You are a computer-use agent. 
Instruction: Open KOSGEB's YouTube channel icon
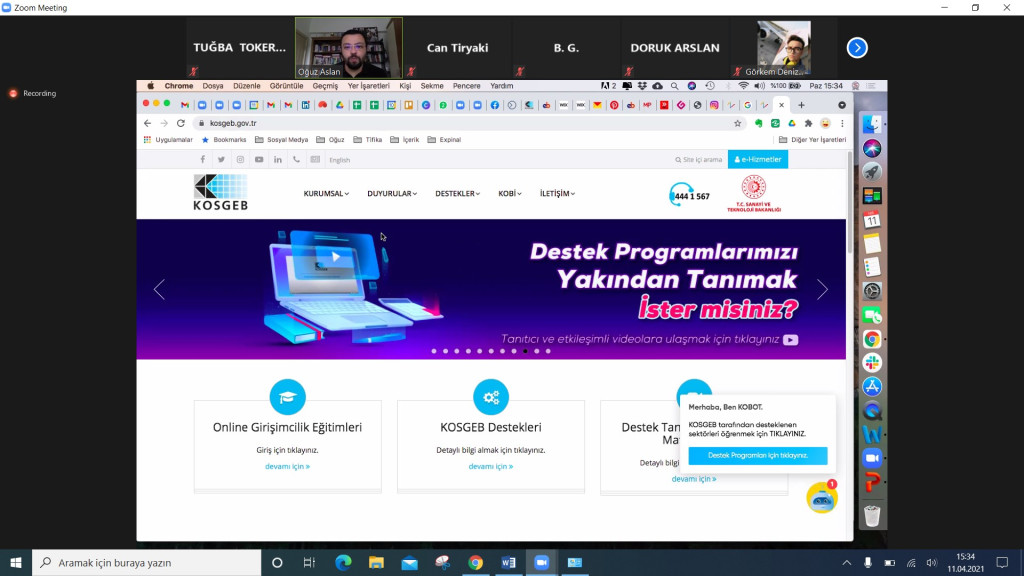tap(259, 160)
